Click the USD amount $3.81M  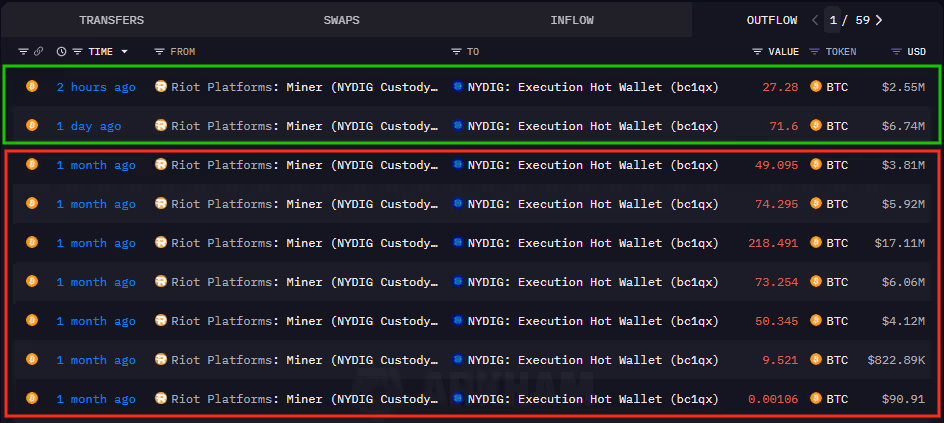pyautogui.click(x=903, y=165)
